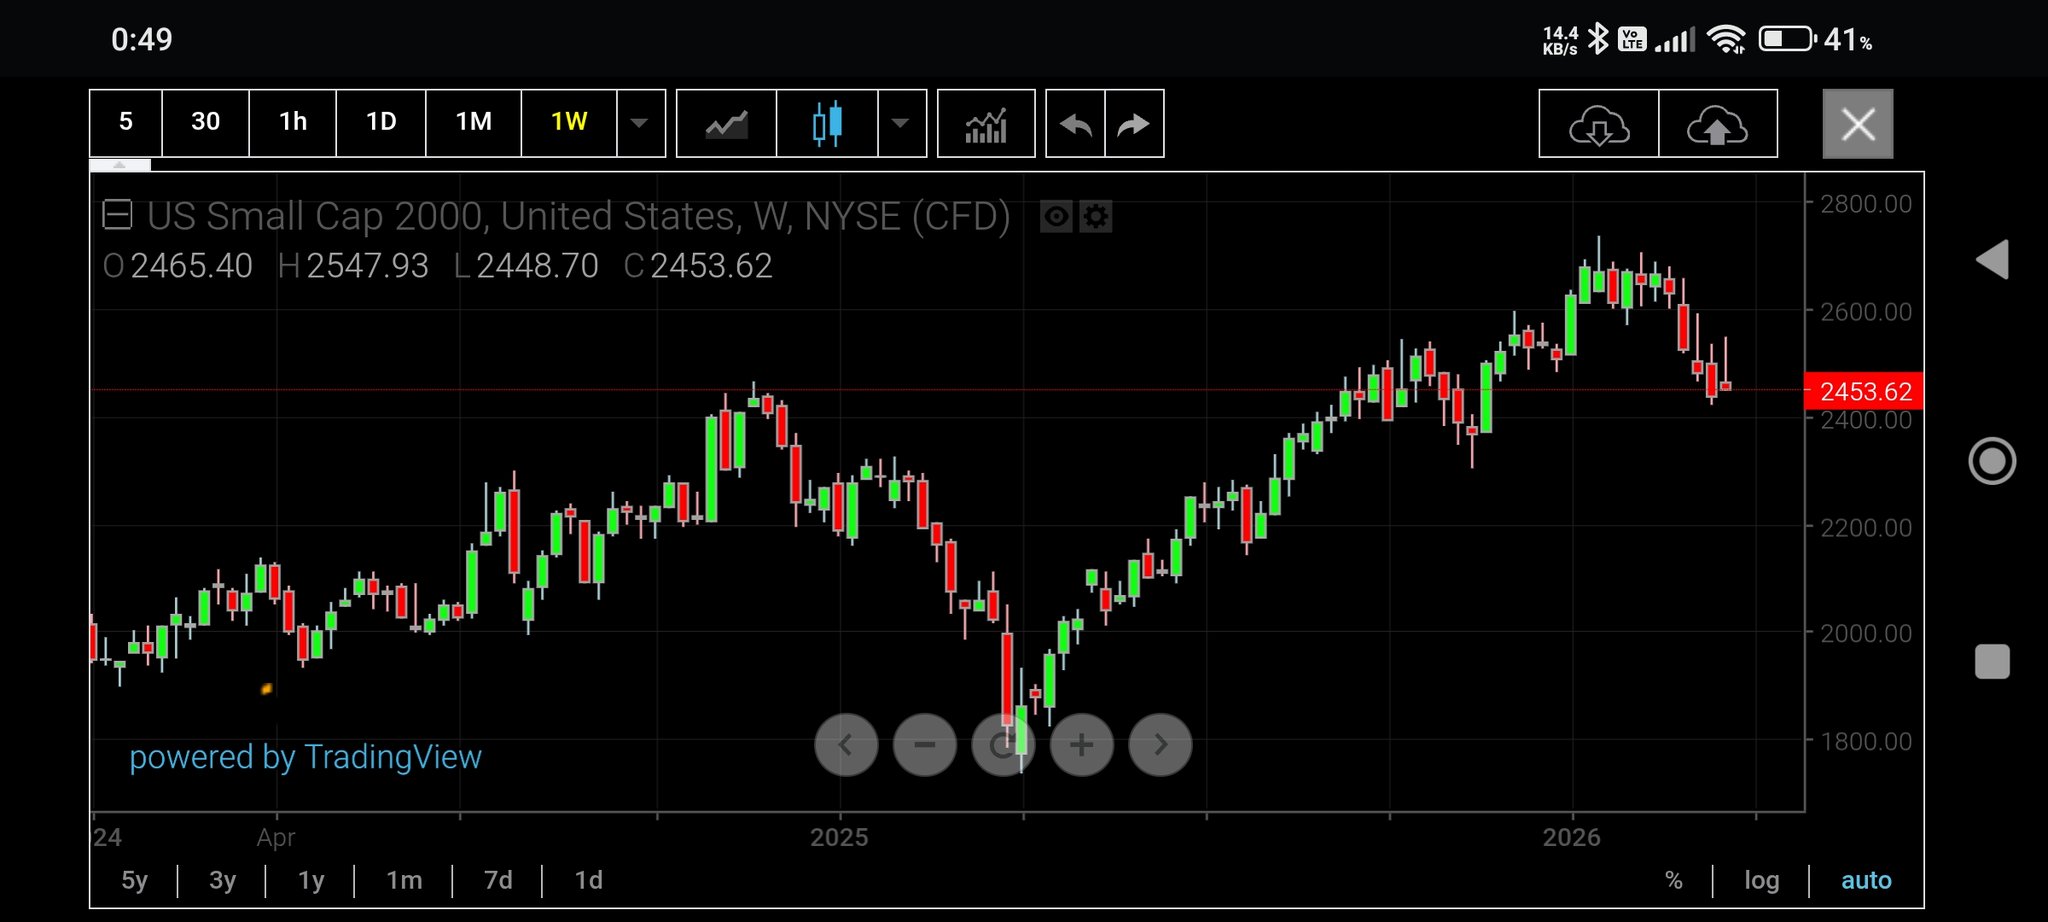Set range to 1m
This screenshot has width=2048, height=922.
pos(404,880)
